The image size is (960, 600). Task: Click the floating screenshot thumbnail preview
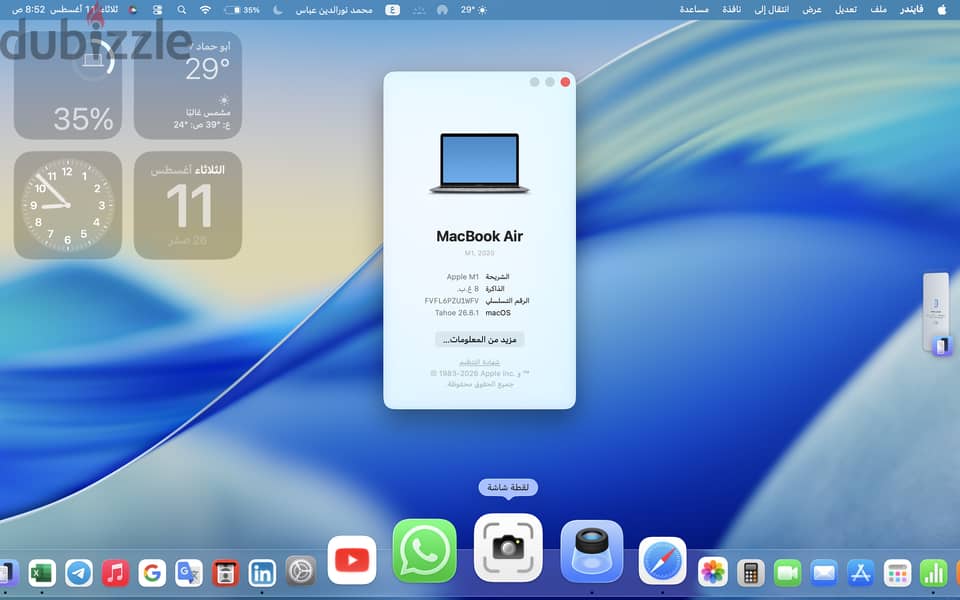tap(937, 313)
